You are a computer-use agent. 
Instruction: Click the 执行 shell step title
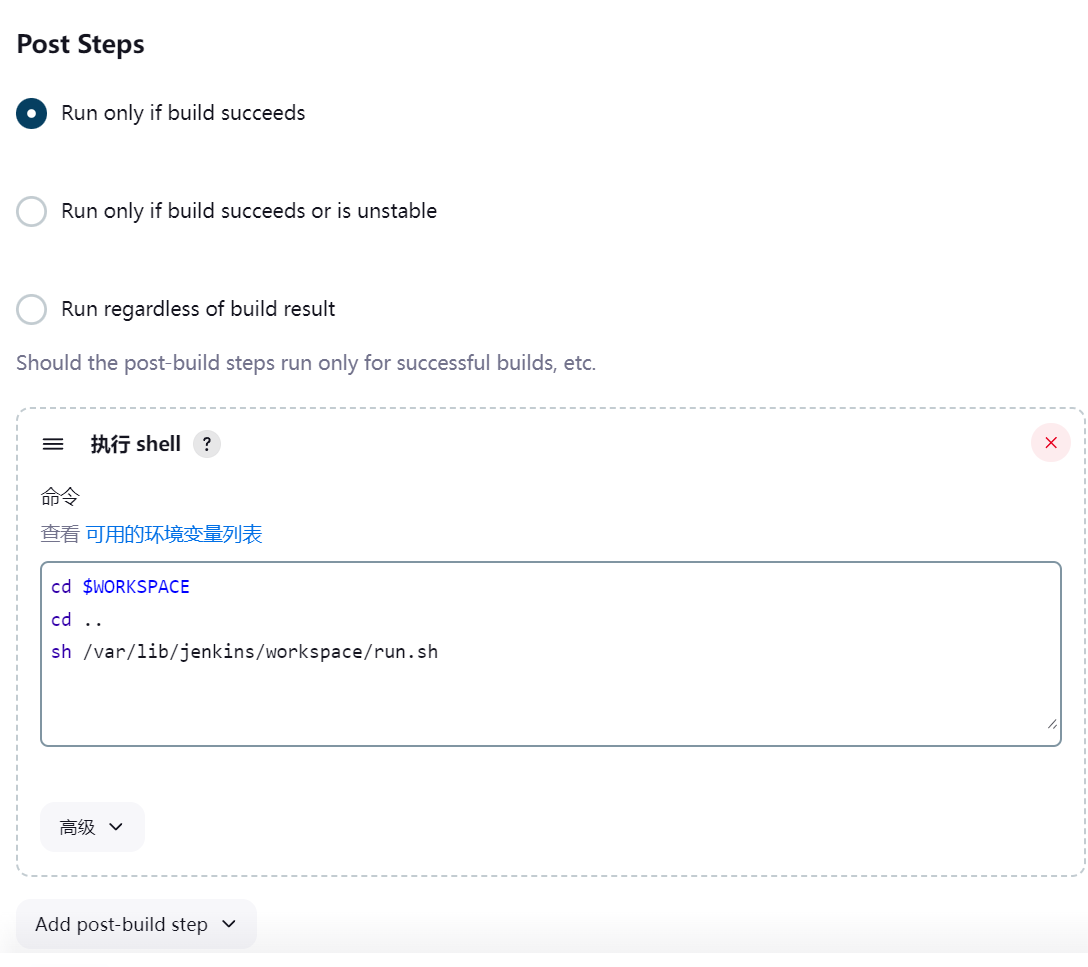[135, 444]
